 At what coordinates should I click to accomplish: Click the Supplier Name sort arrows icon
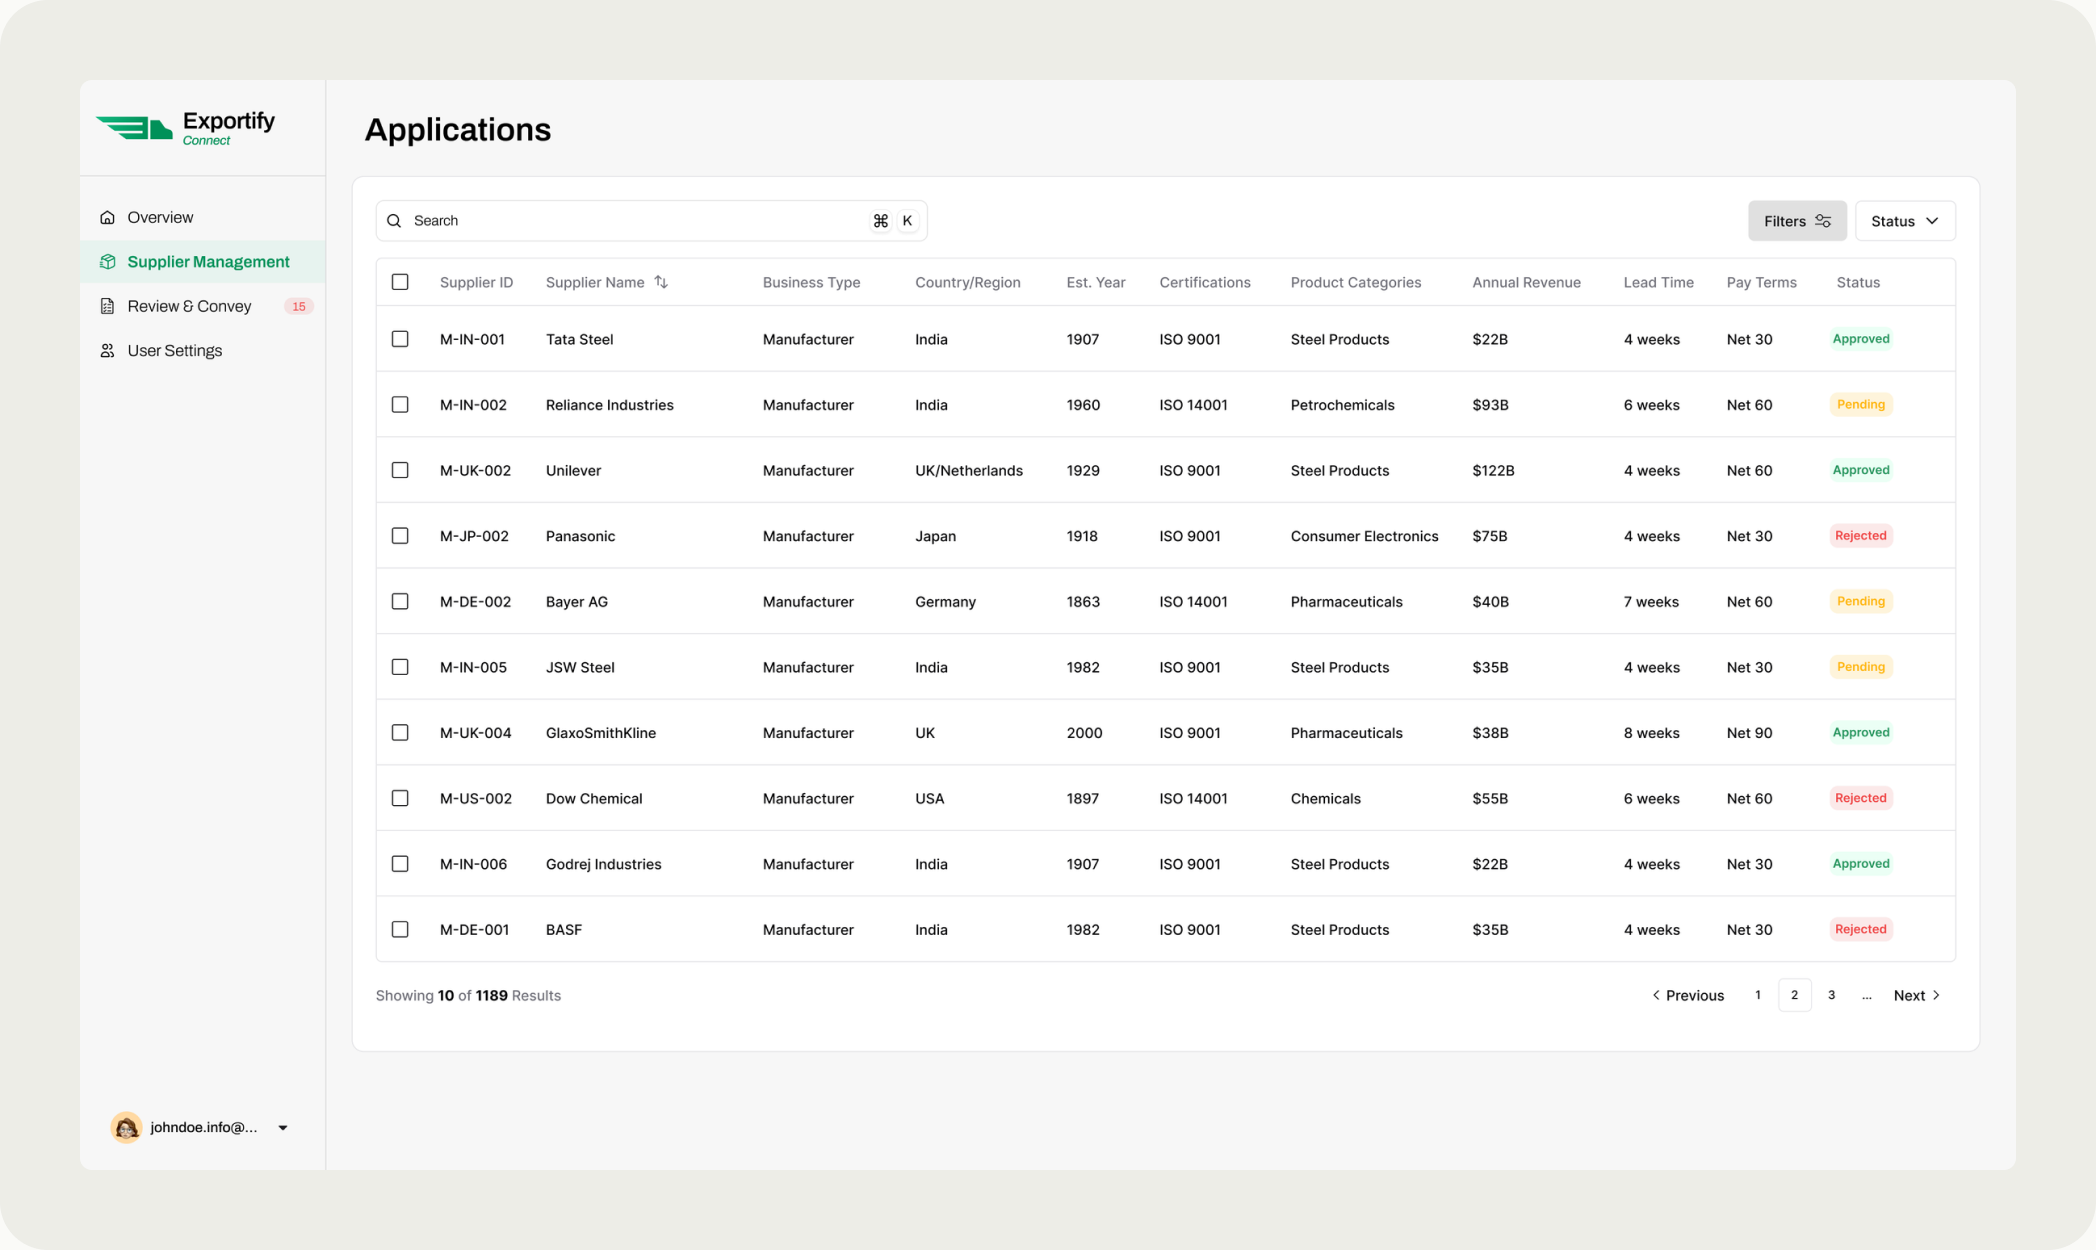click(x=661, y=282)
